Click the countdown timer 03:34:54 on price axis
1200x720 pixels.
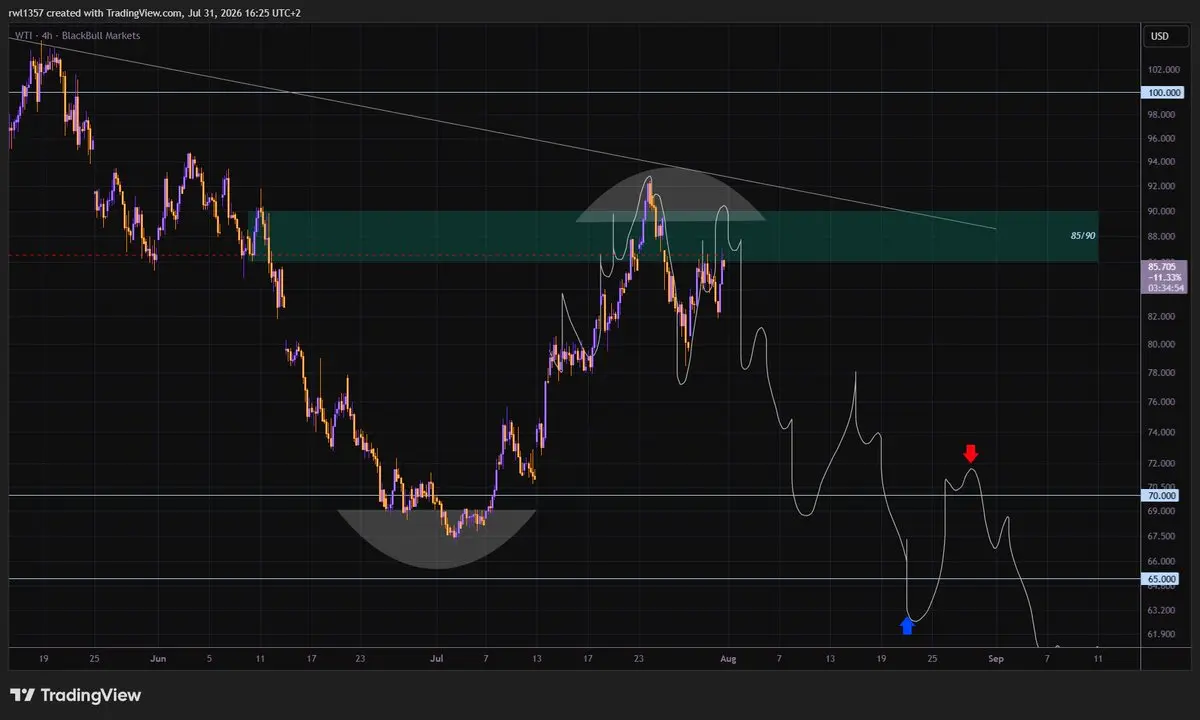tap(1165, 287)
